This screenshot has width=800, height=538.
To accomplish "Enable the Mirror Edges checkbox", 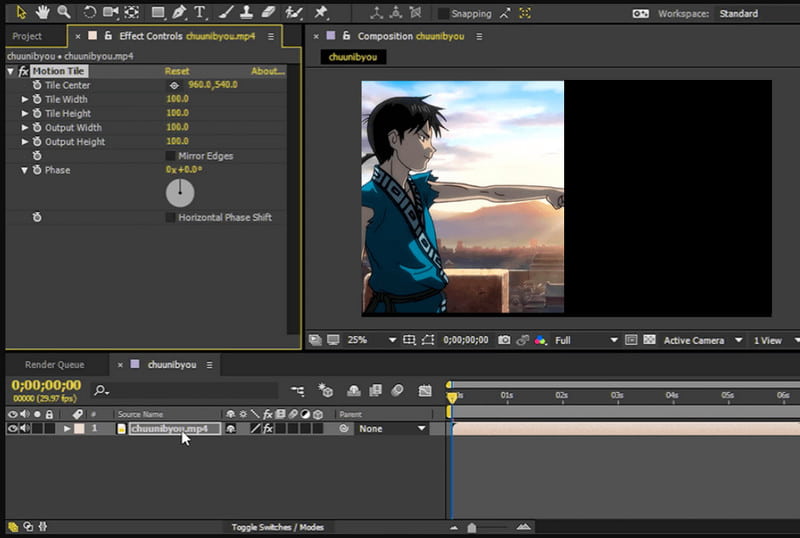I will (170, 156).
